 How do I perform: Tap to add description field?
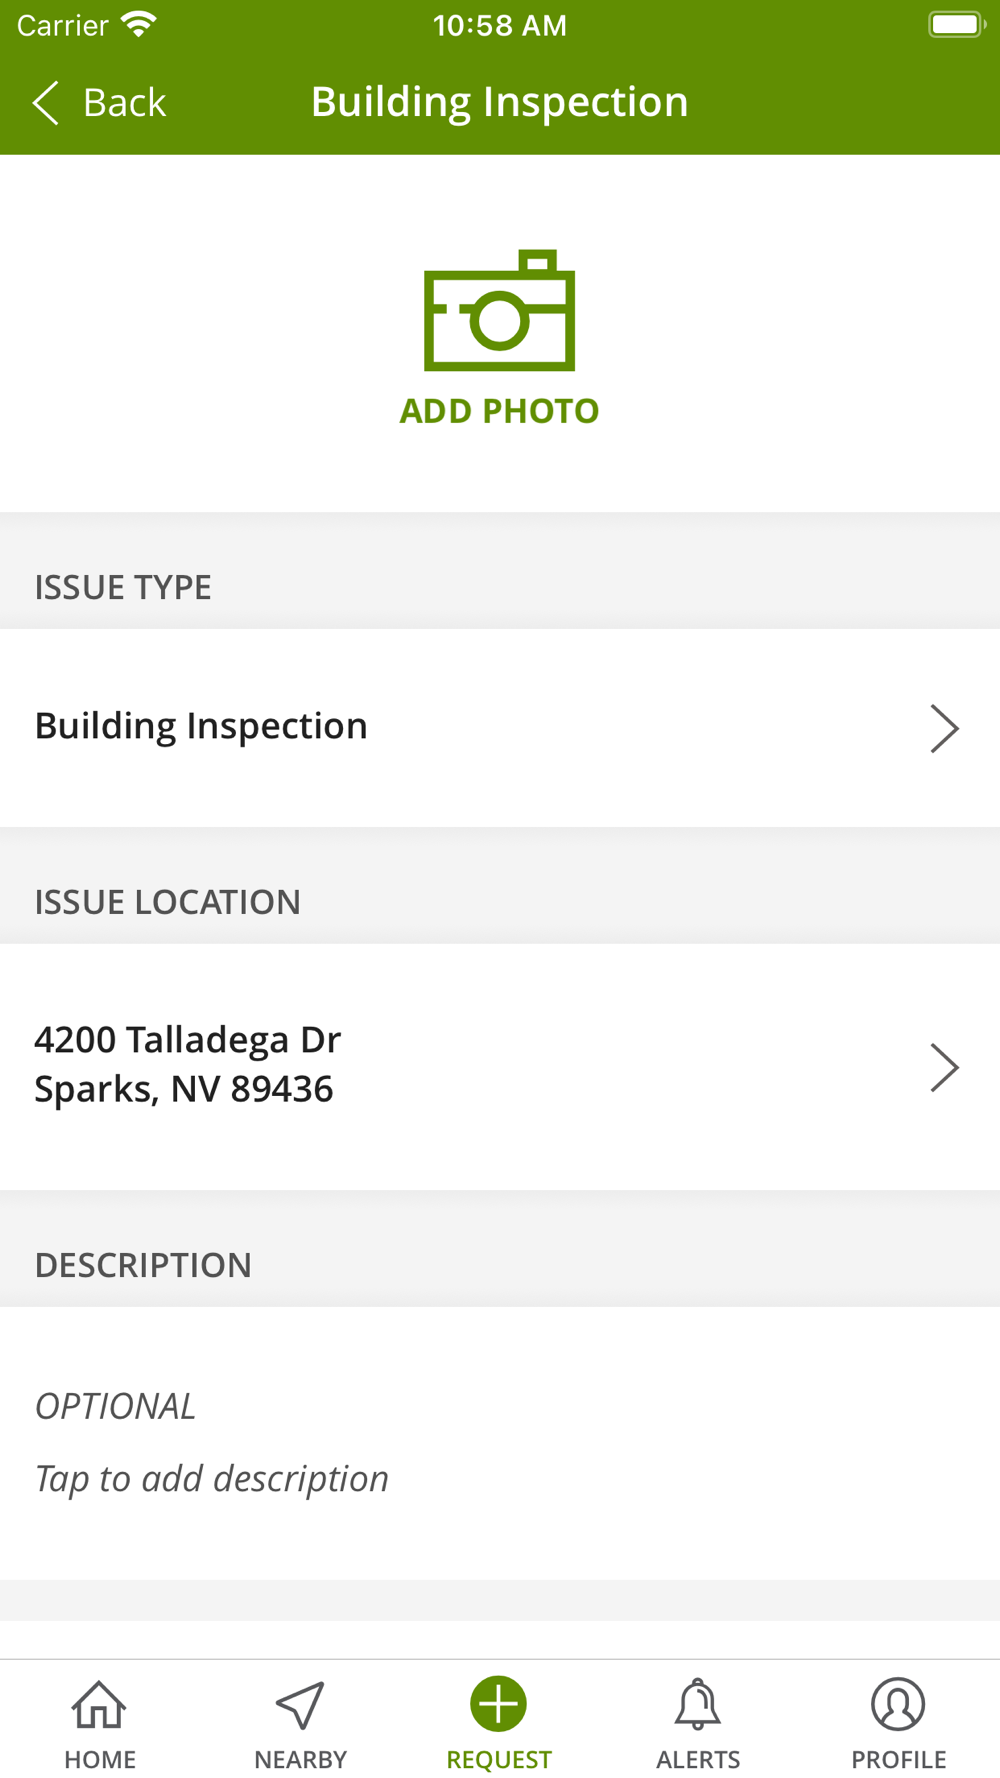coord(212,1478)
